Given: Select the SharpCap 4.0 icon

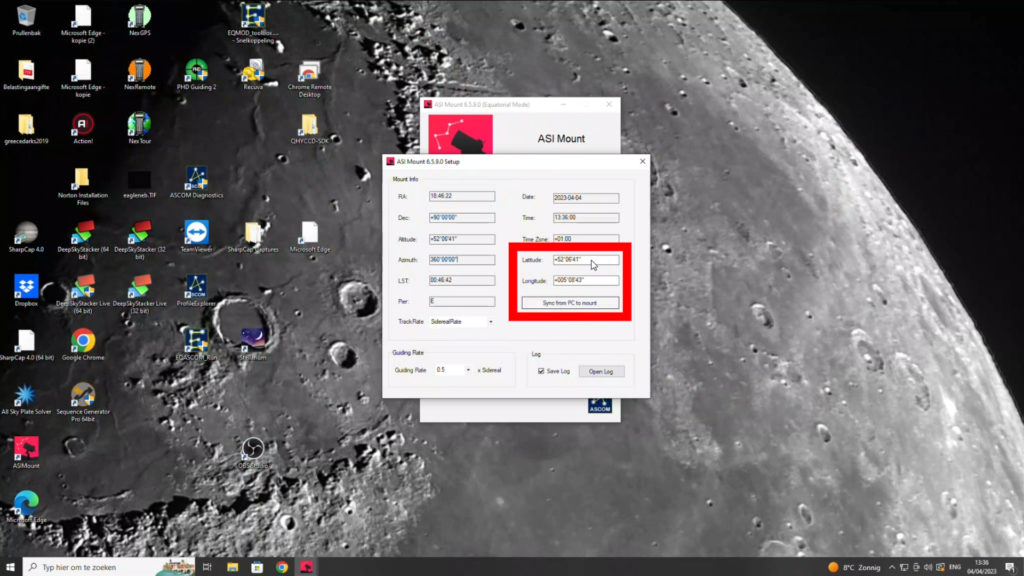Looking at the screenshot, I should pos(26,238).
